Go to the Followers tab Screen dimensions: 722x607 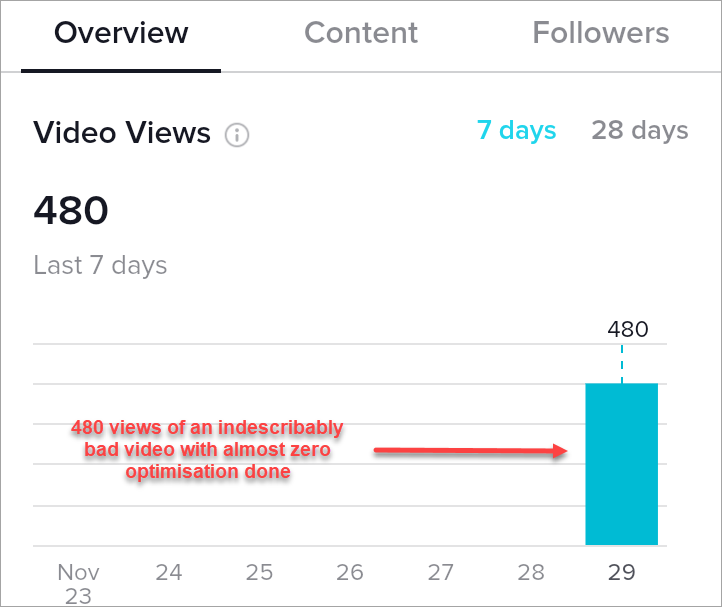601,33
